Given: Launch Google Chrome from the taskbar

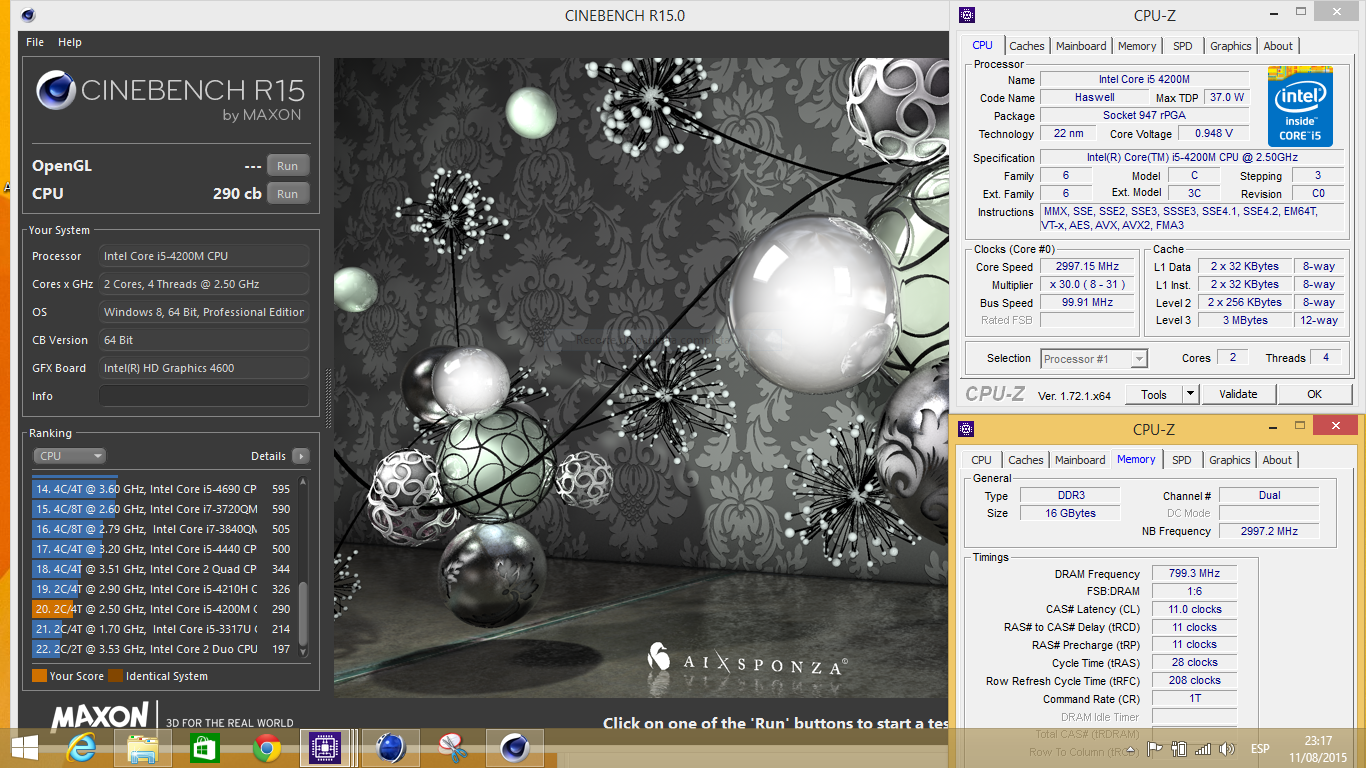Looking at the screenshot, I should click(x=267, y=748).
